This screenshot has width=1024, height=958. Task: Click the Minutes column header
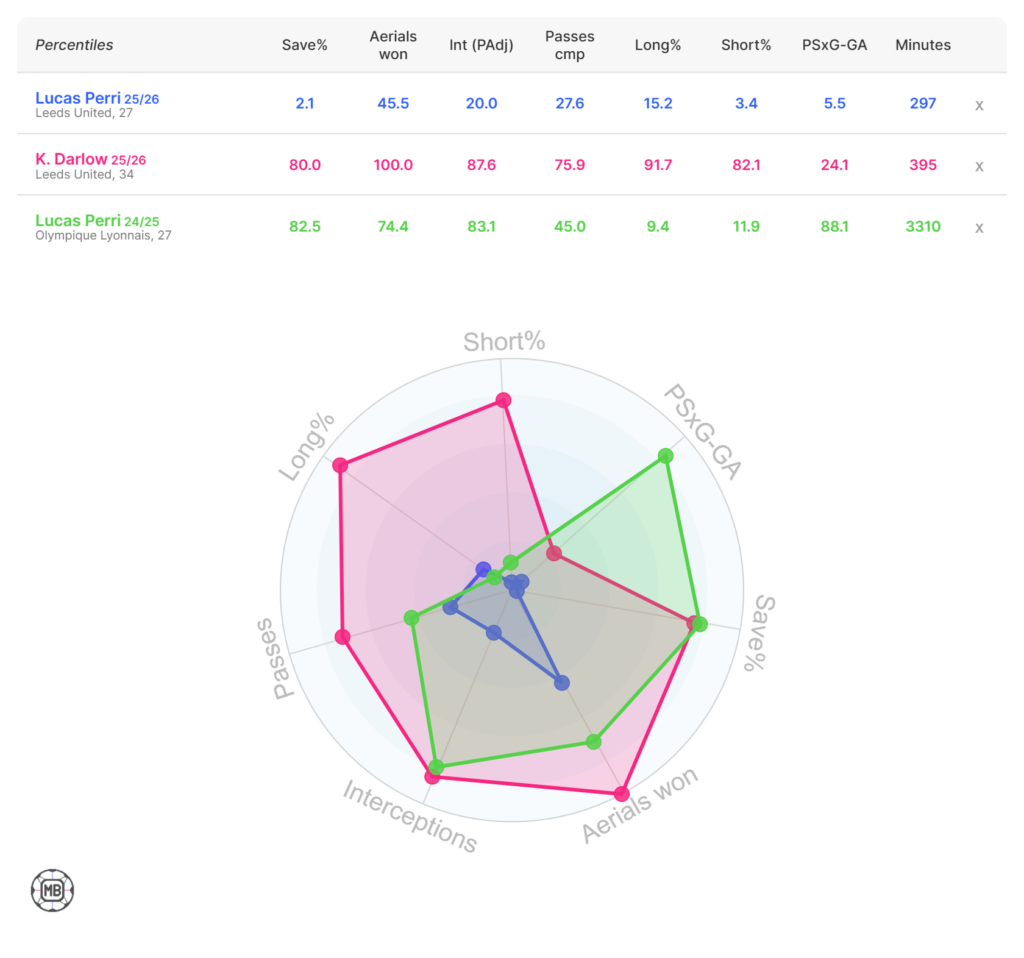coord(922,45)
